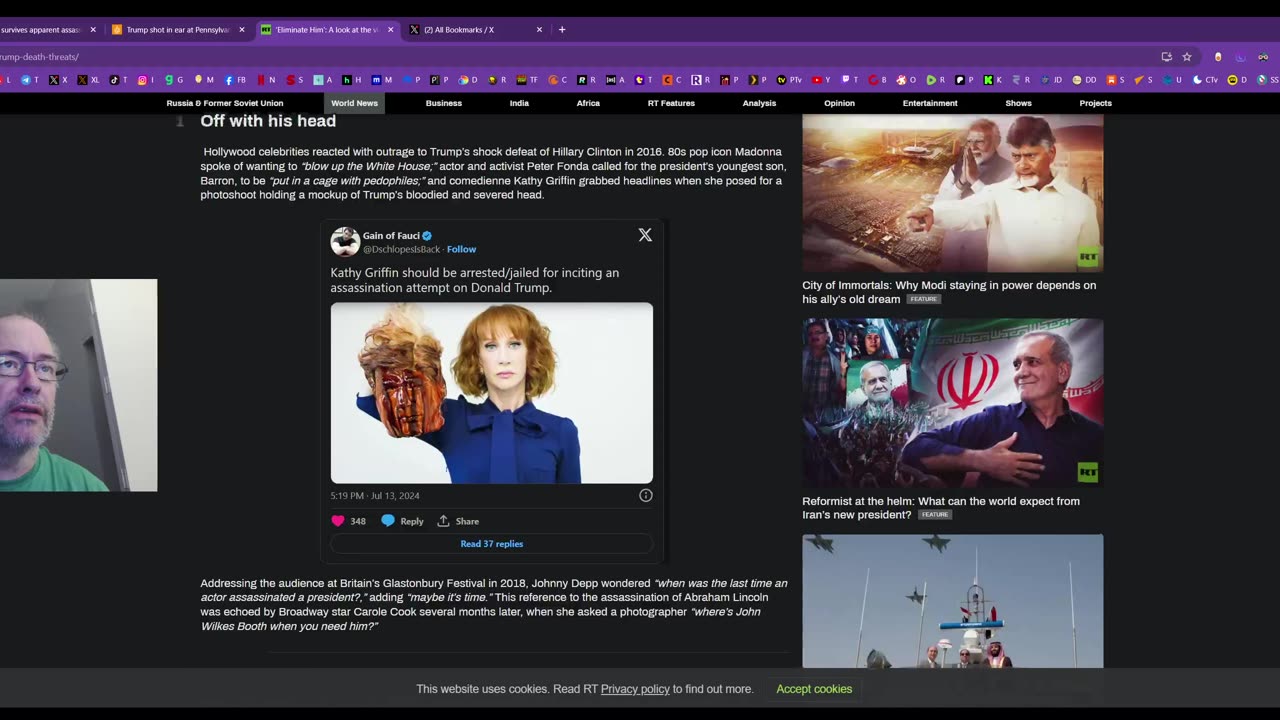Screen dimensions: 1280x720
Task: Click the install app icon in address bar
Action: coord(1166,57)
